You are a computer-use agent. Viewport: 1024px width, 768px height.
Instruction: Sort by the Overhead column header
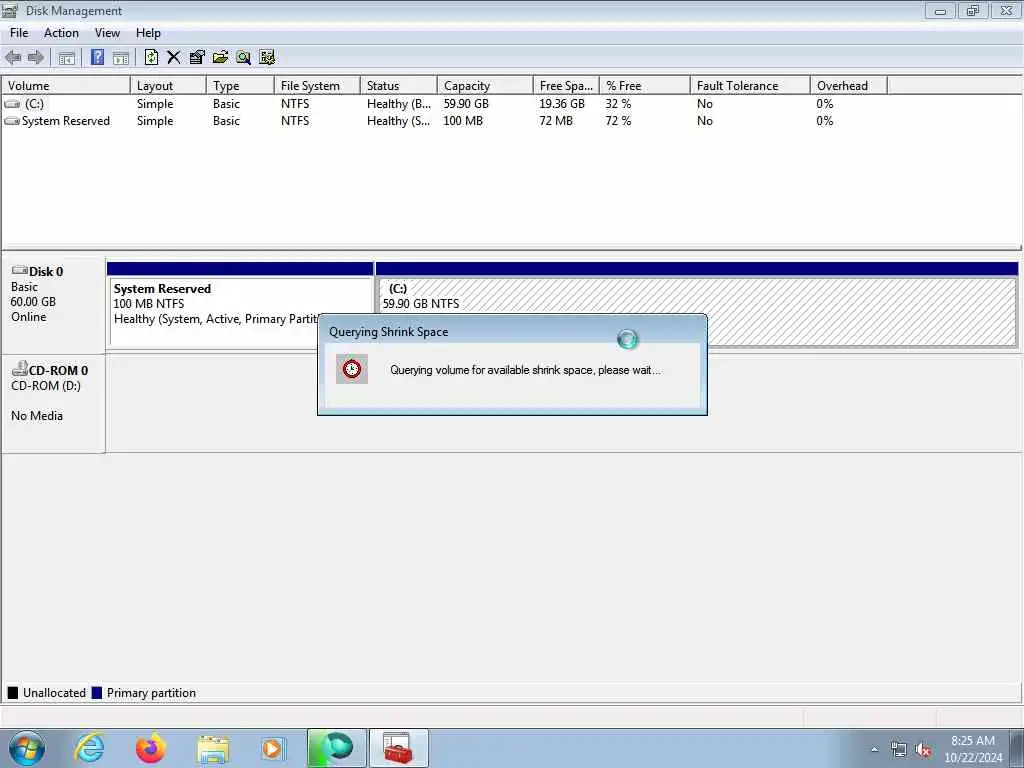coord(849,86)
